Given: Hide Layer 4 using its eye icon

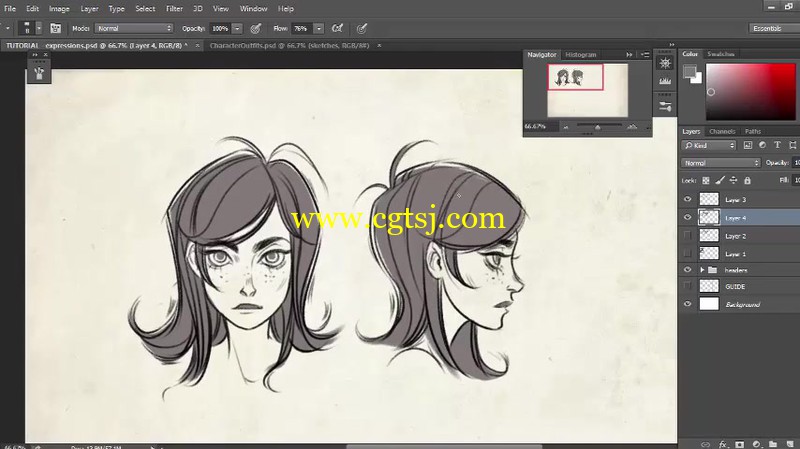Looking at the screenshot, I should (687, 217).
